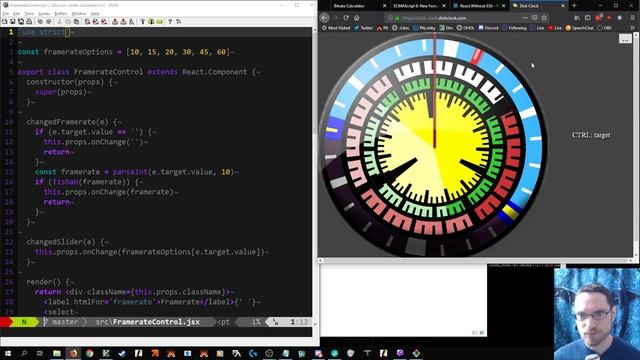Click the Cut scissors icon in GVim toolbar
Screen dimensions: 640x360
click(59, 21)
